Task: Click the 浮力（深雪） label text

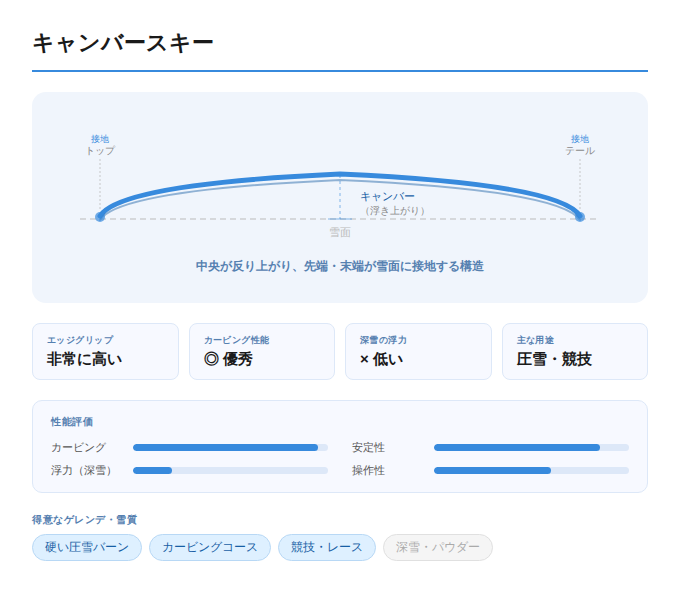Action: [81, 470]
